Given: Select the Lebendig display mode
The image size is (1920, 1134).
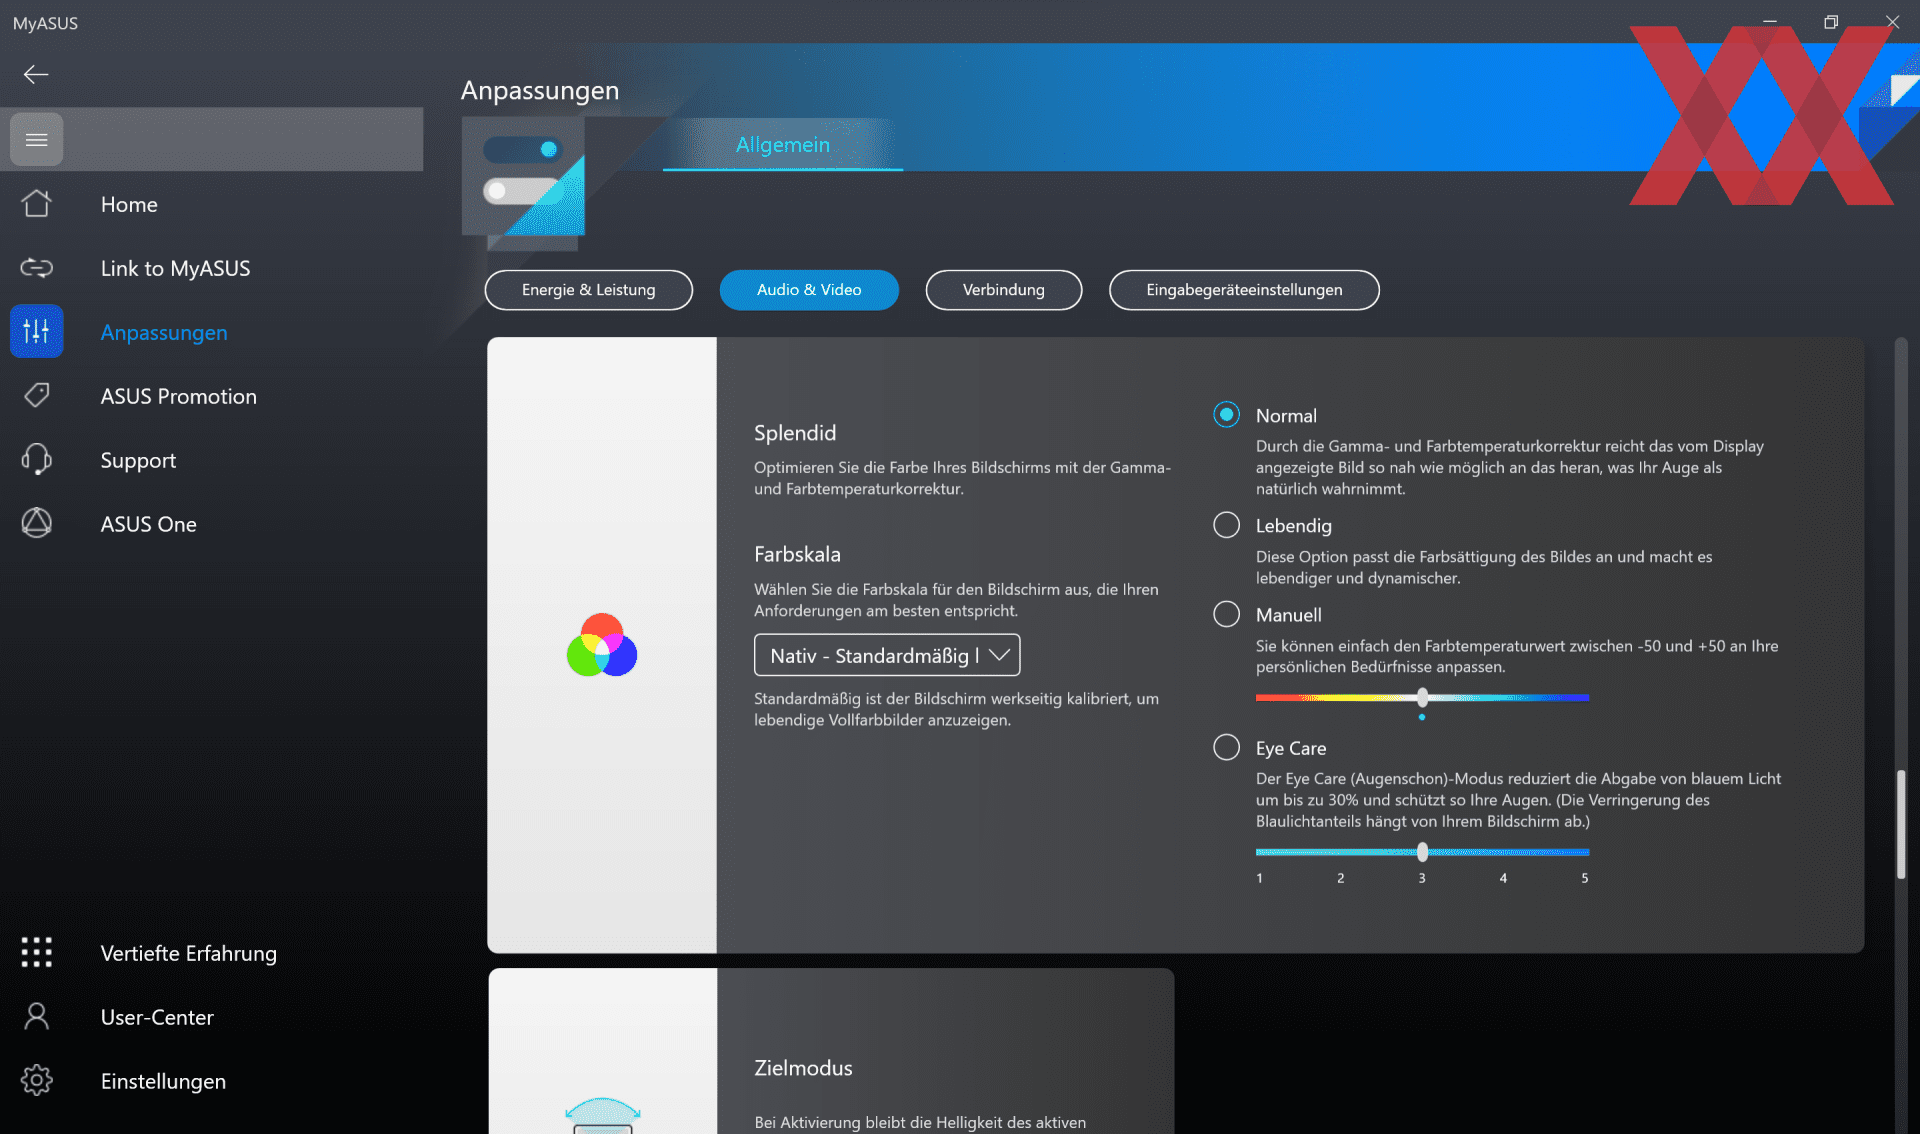Looking at the screenshot, I should pos(1226,525).
